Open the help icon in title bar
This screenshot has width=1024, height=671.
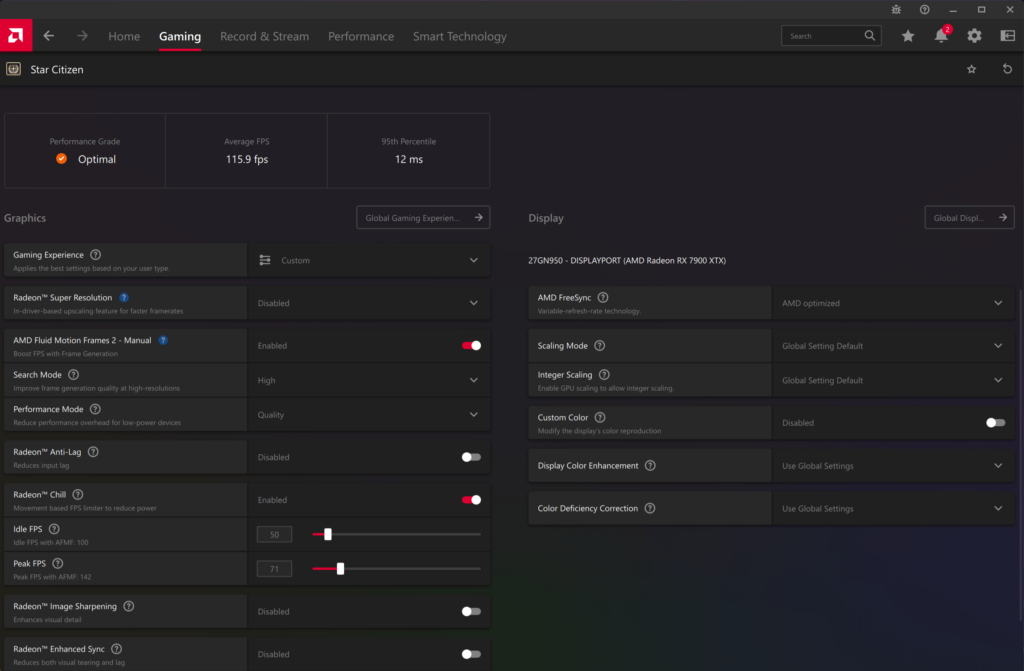tap(924, 9)
